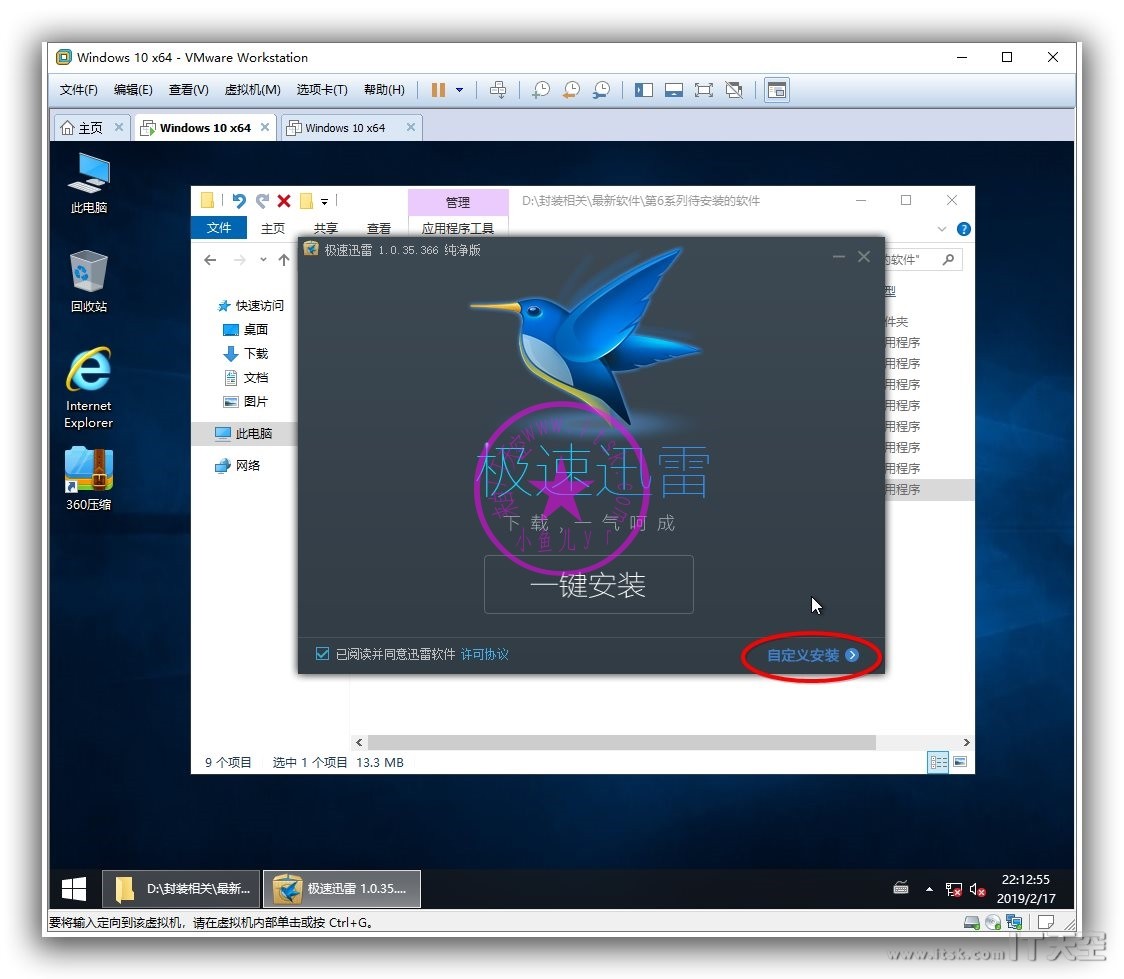Open the VMware 帮助(H) menu
The image size is (1124, 979).
384,90
